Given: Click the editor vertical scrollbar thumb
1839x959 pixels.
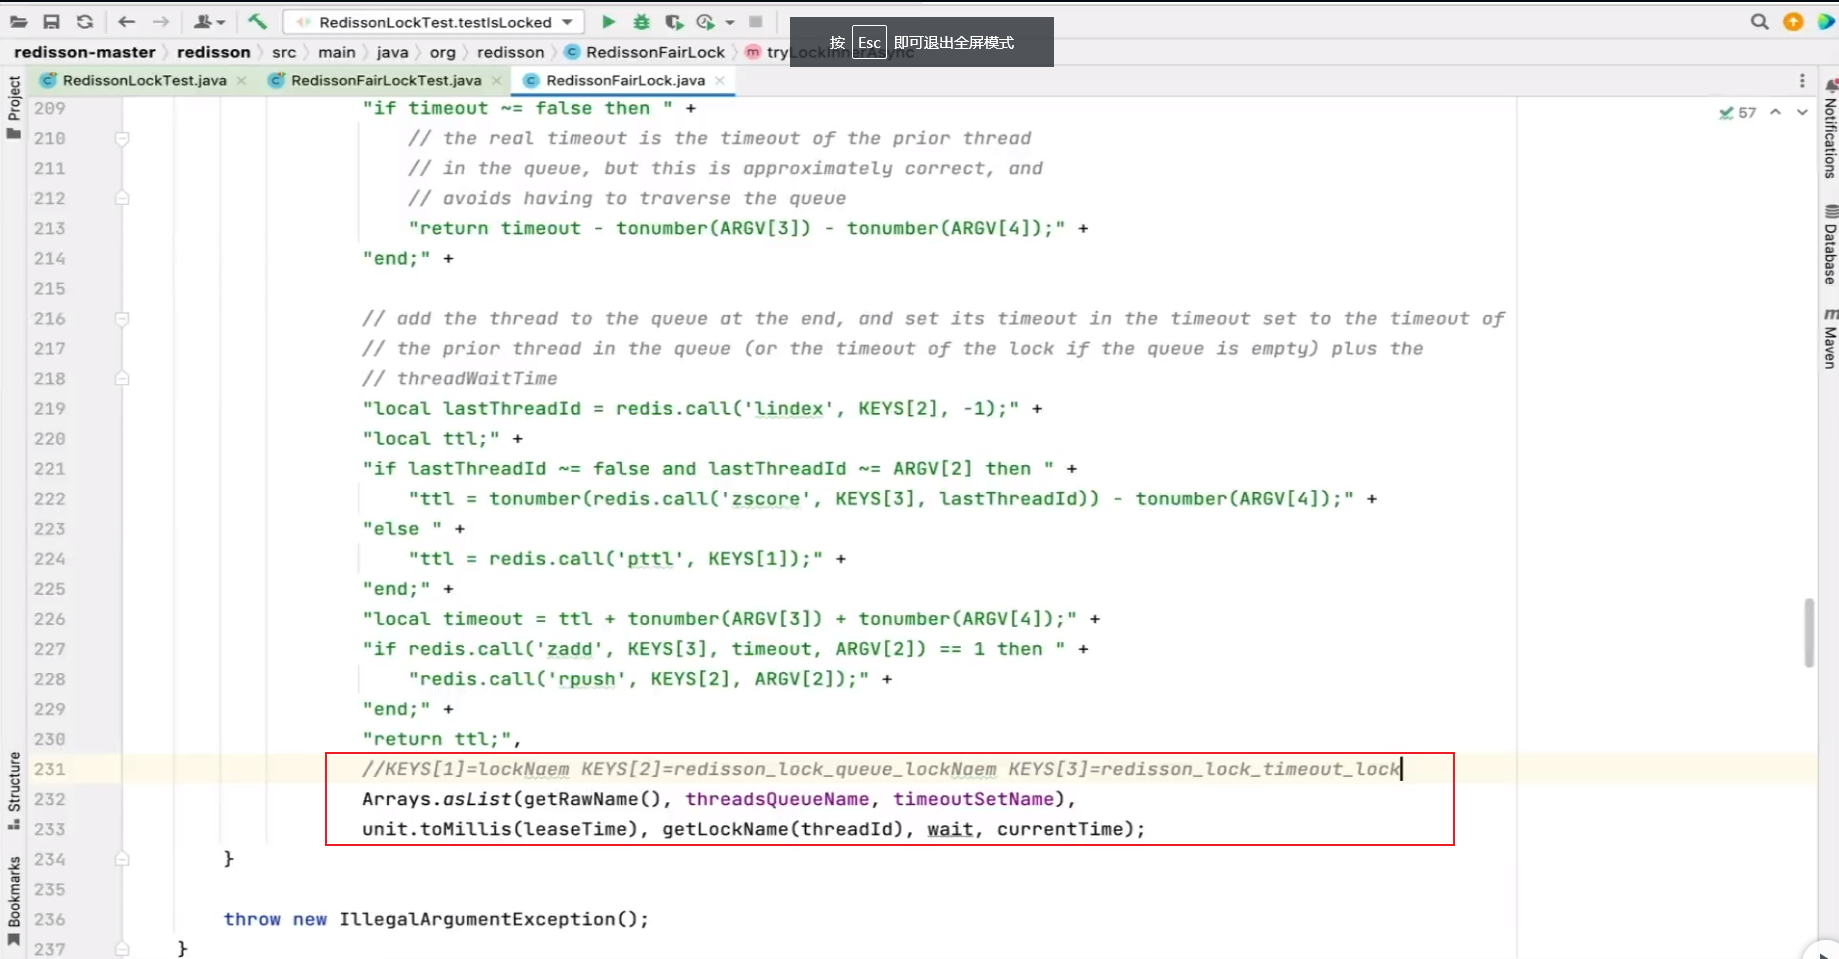Looking at the screenshot, I should (1808, 632).
